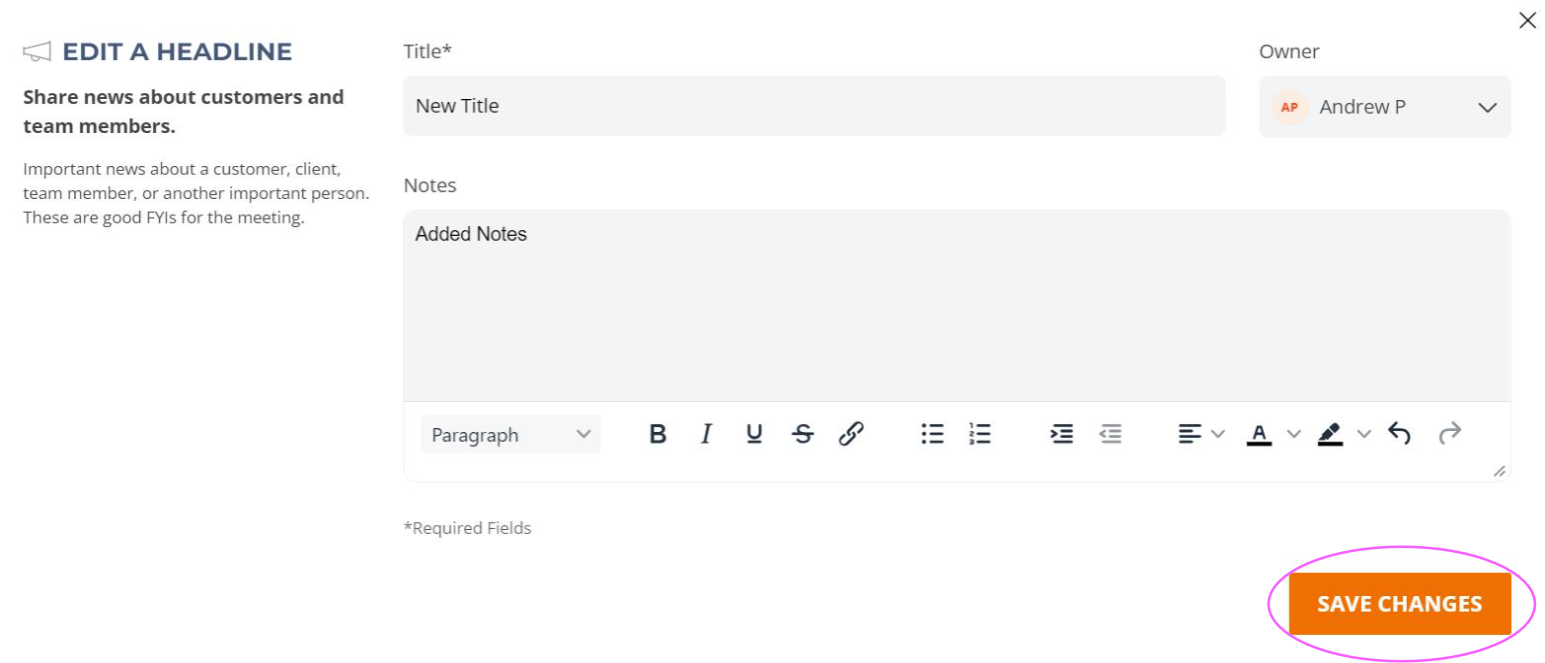The width and height of the screenshot is (1545, 663).
Task: Apply the black font color swatch
Action: click(x=1259, y=434)
